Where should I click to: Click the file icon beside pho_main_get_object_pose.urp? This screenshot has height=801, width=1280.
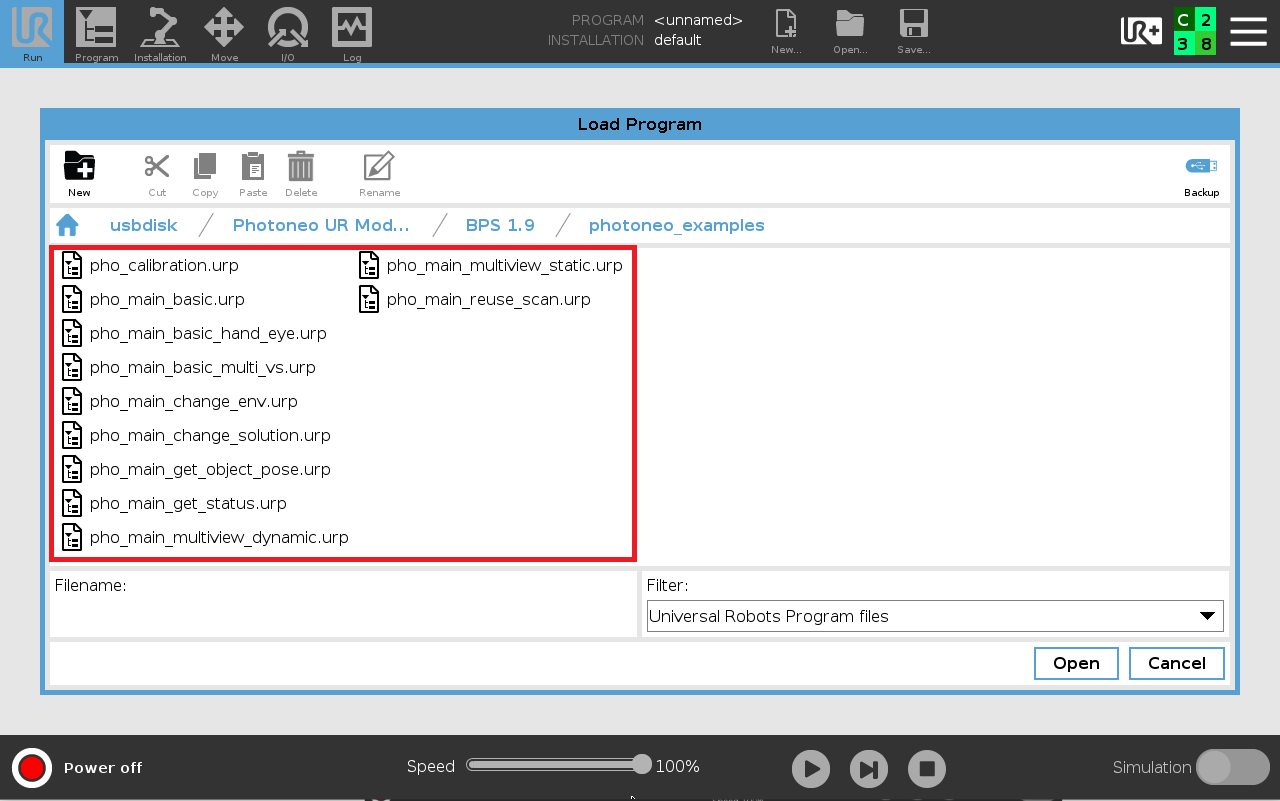[x=72, y=469]
